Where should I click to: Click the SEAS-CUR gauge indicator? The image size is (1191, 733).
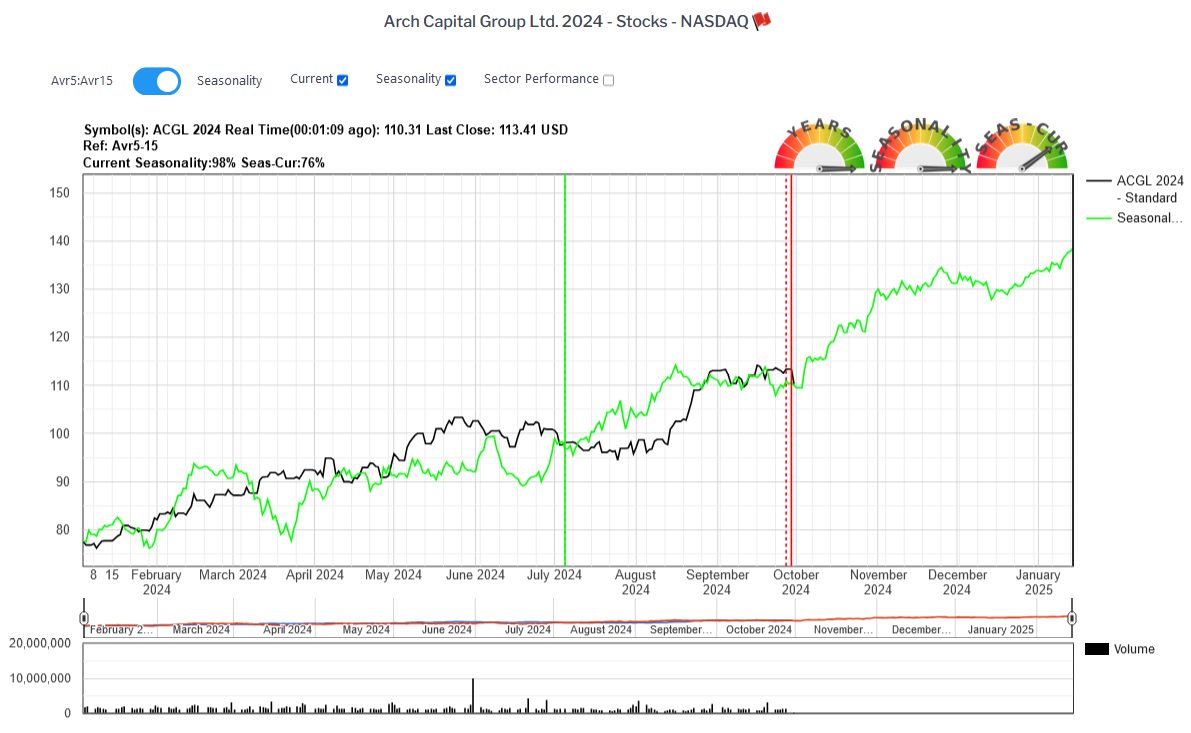click(1022, 146)
